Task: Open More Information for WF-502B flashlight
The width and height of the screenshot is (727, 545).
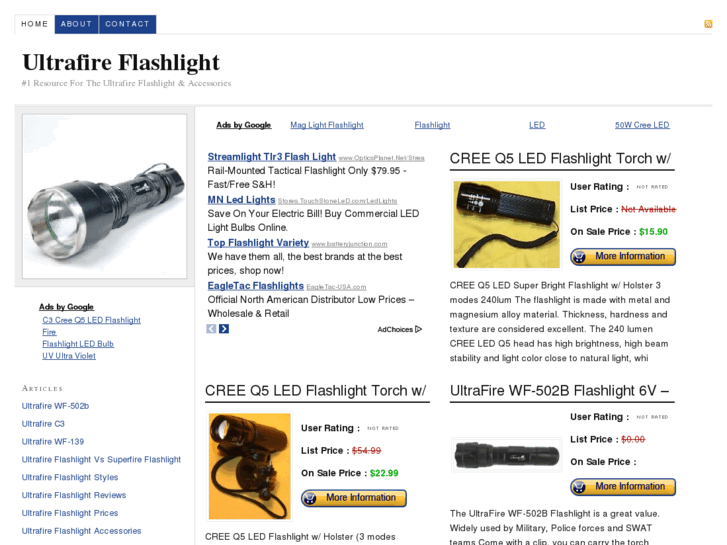Action: point(623,487)
